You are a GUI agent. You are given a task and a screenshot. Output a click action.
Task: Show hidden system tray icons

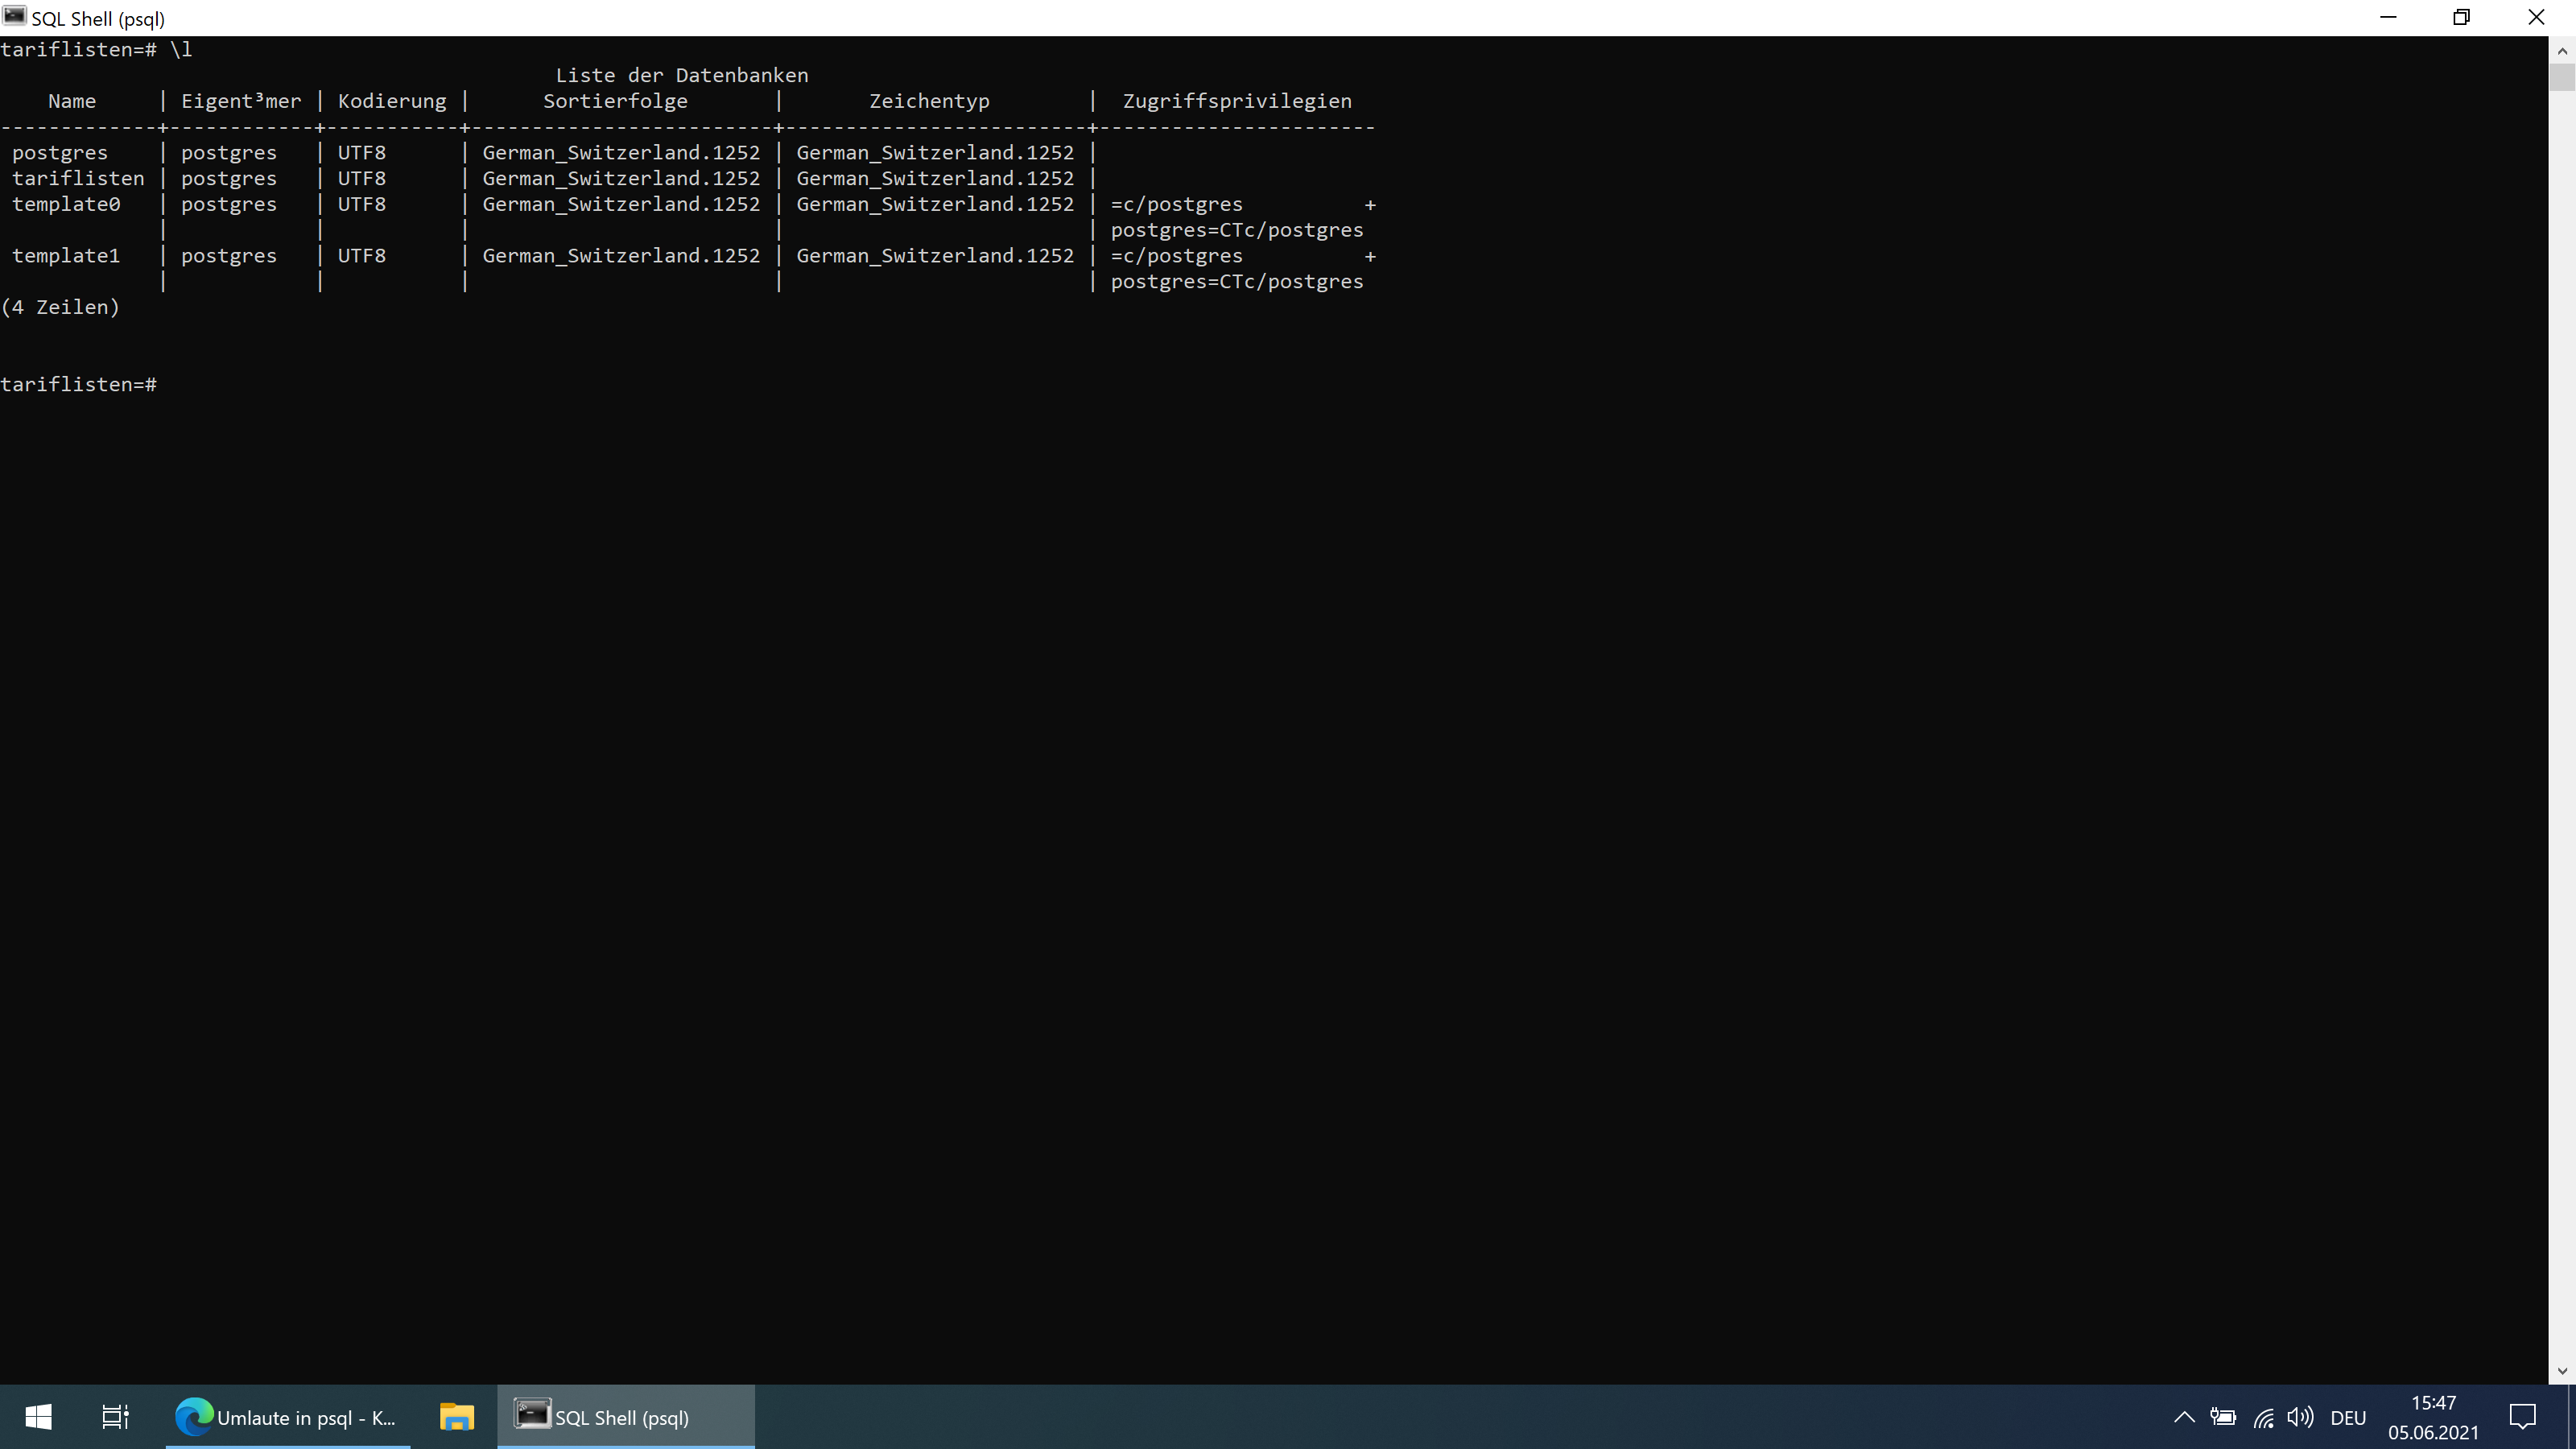tap(2184, 1417)
